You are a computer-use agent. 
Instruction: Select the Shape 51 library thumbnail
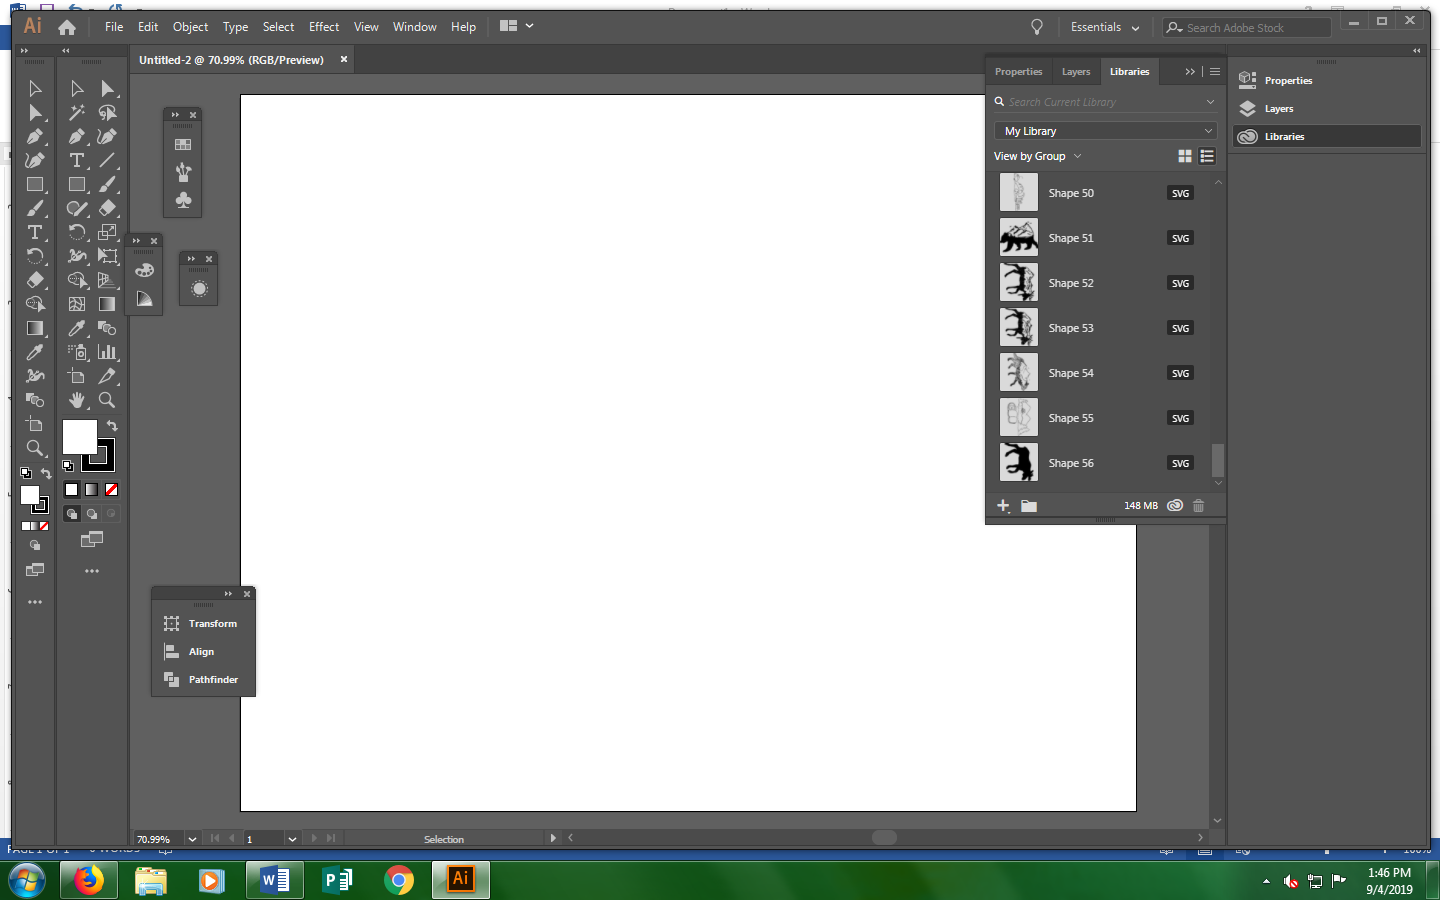tap(1019, 238)
